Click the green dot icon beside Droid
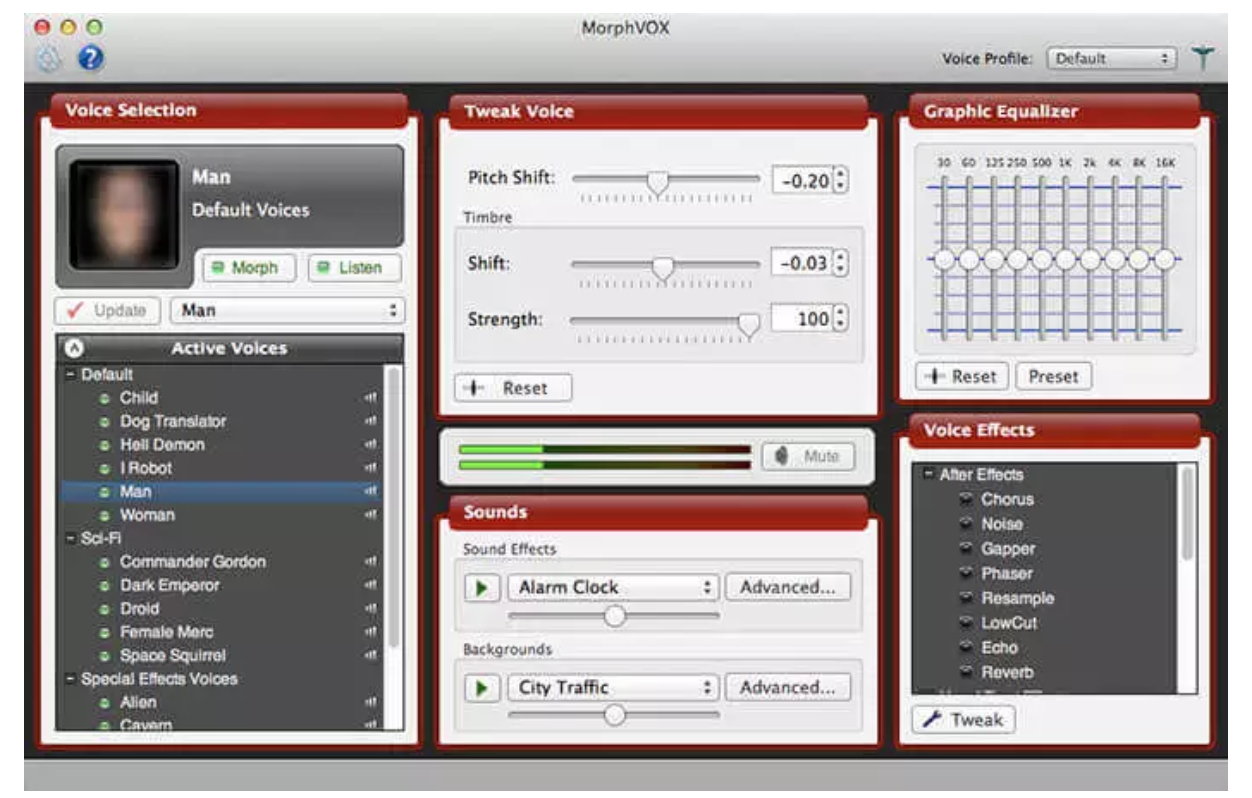The height and width of the screenshot is (798, 1252). [x=104, y=609]
